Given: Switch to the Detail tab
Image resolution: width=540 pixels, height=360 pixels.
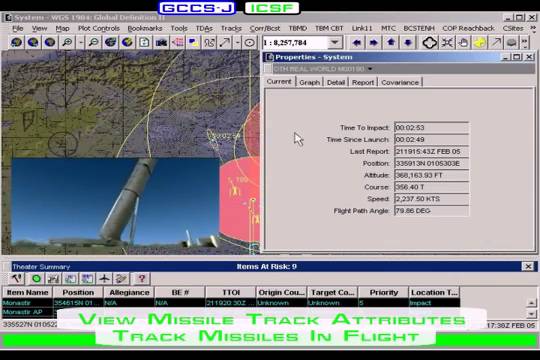Looking at the screenshot, I should (x=336, y=82).
